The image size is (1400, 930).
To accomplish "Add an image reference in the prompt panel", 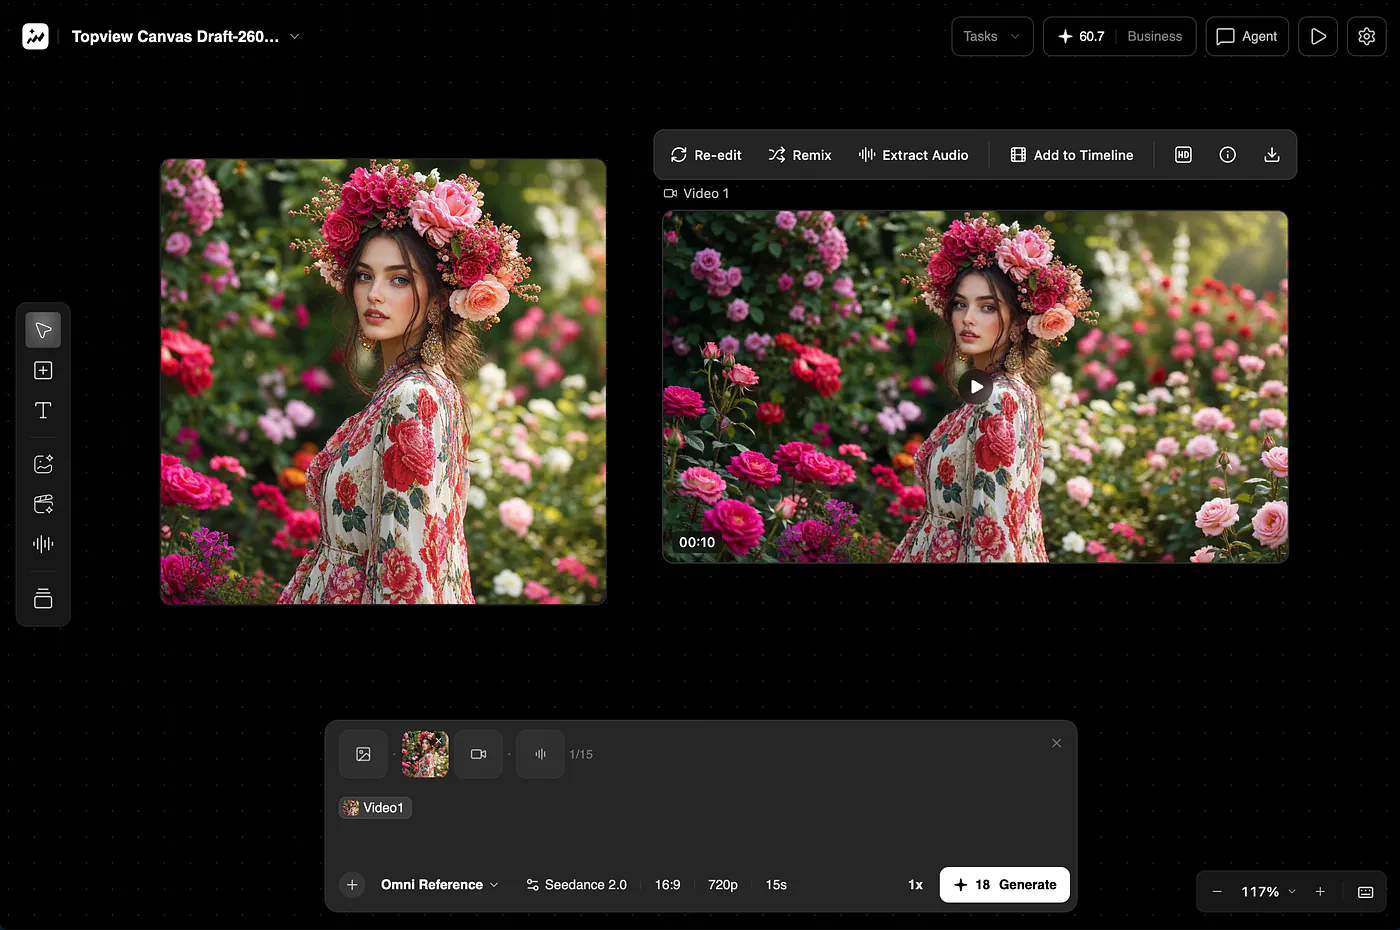I will click(363, 754).
